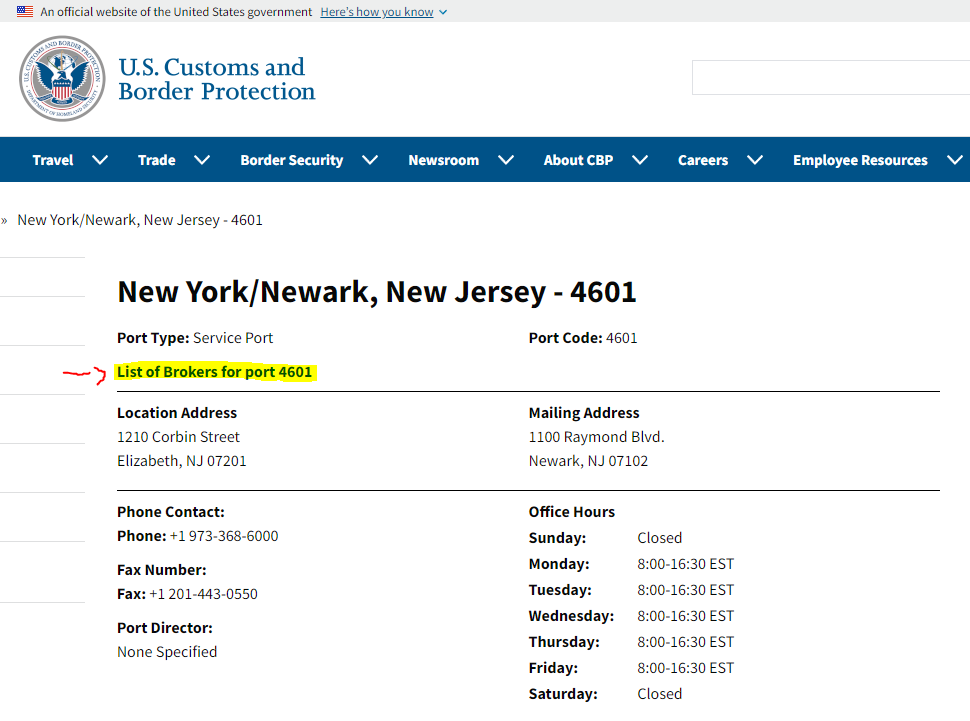Click the "Port Director:" label

165,628
